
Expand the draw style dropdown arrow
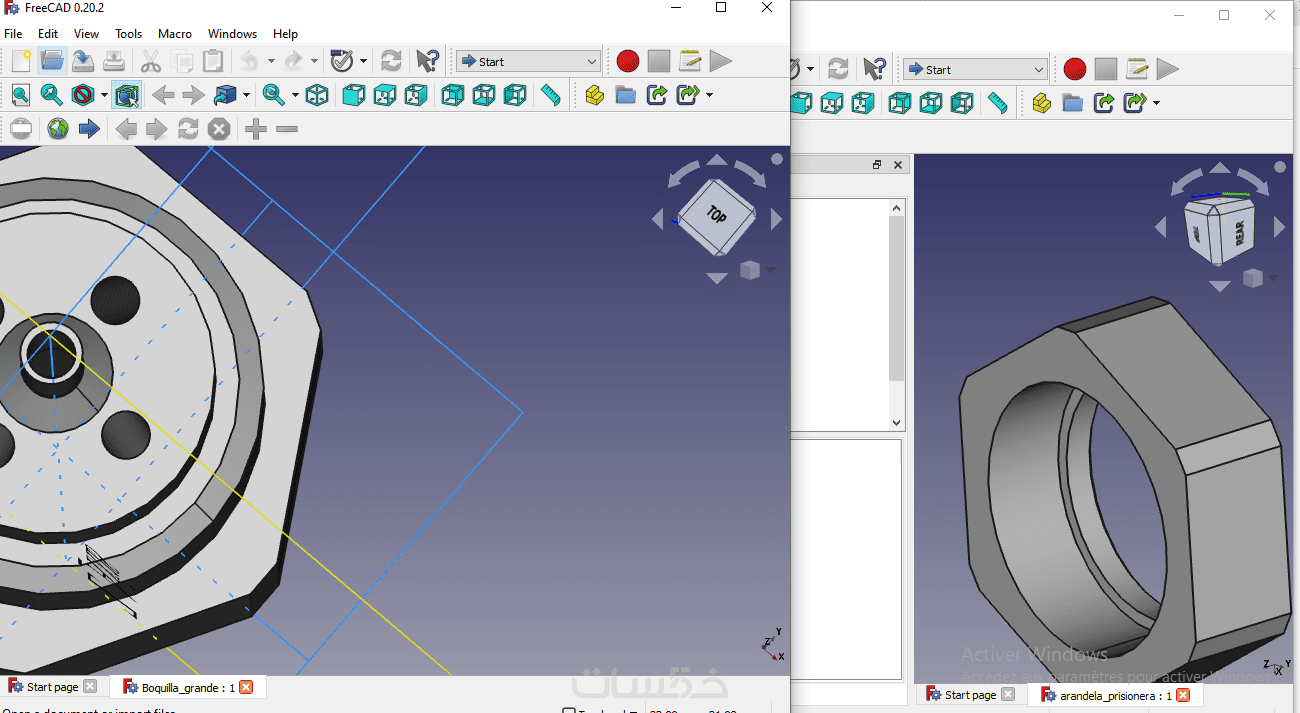(x=104, y=95)
